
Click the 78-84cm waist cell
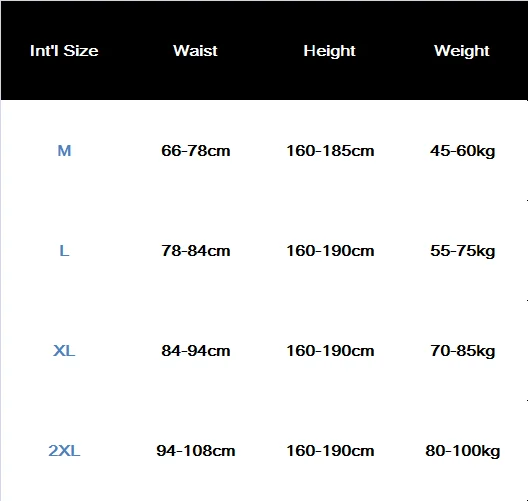(x=196, y=251)
